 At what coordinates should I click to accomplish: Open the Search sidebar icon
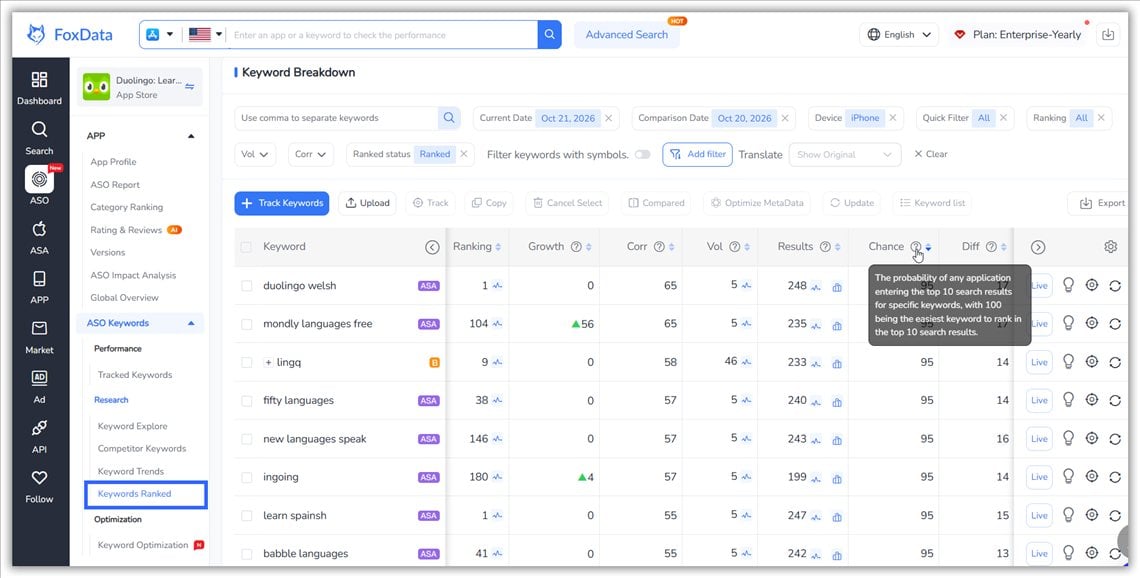click(39, 138)
